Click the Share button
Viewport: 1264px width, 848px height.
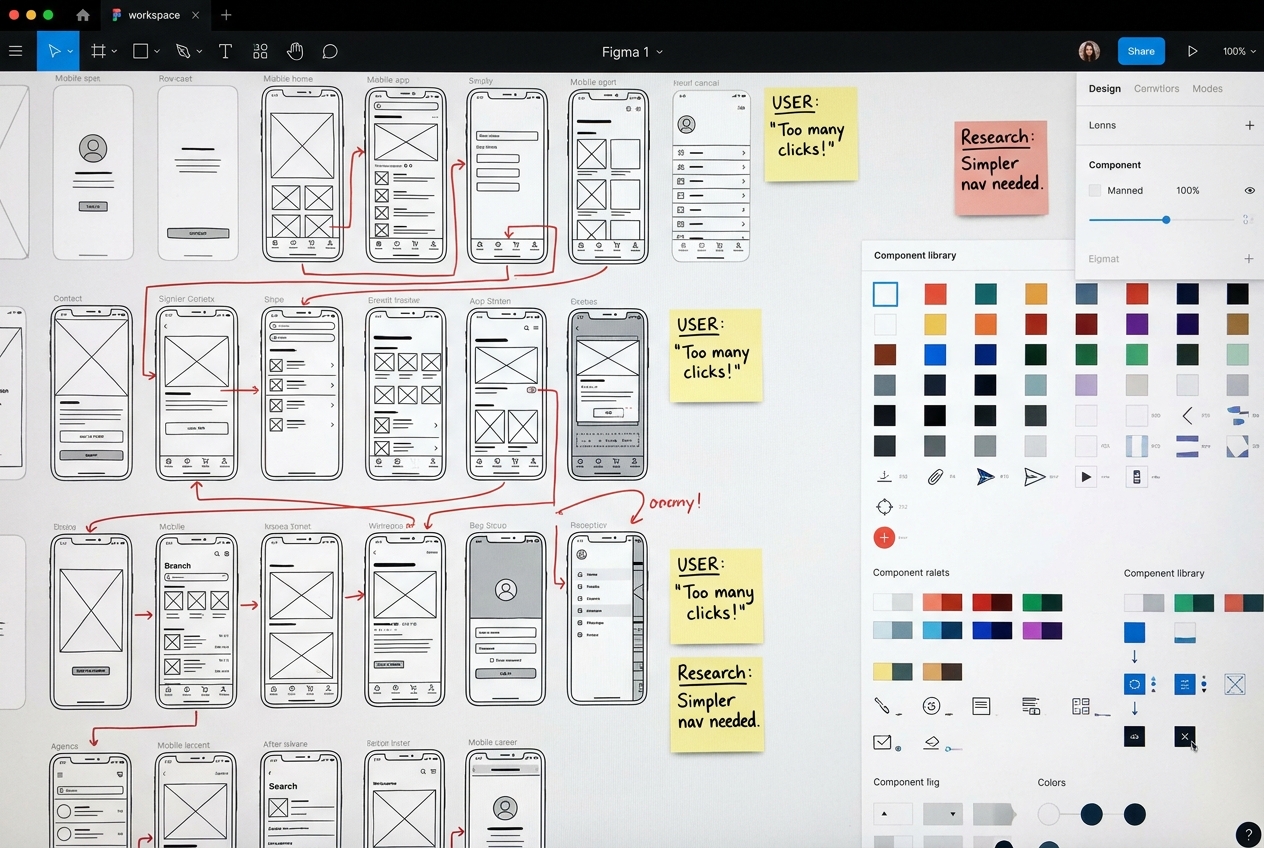point(1141,51)
